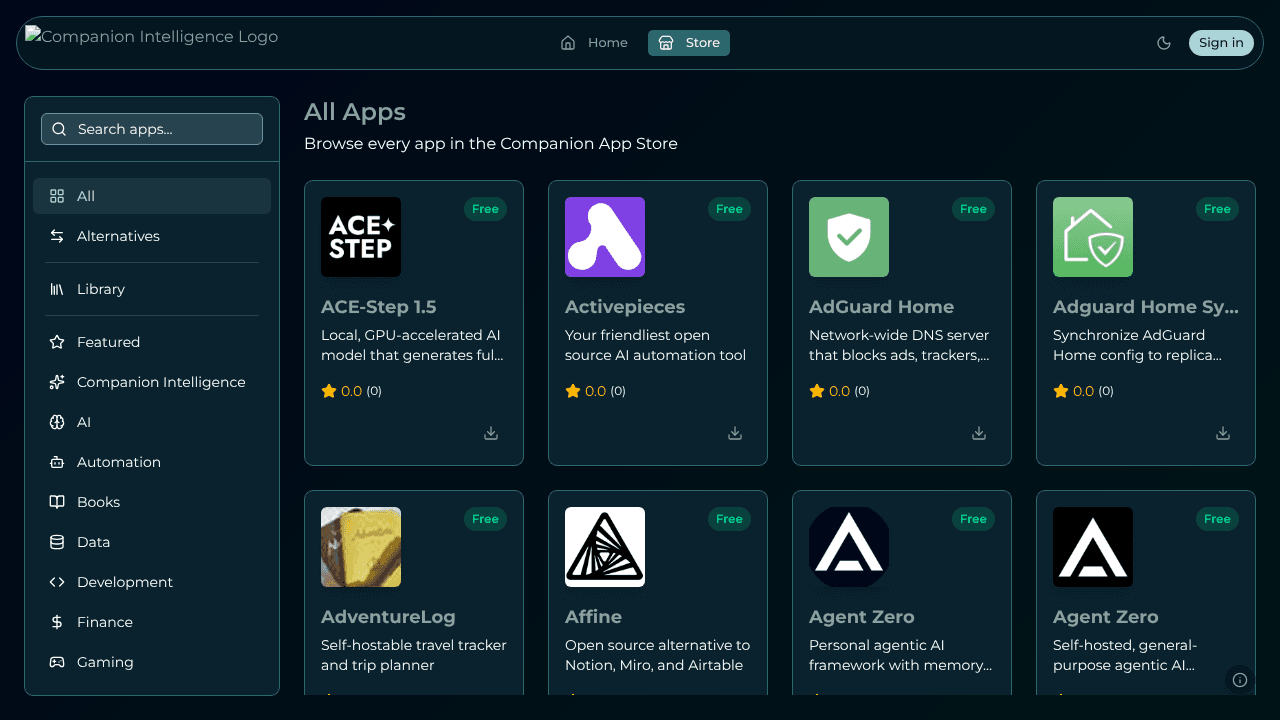Browse the Books category
The width and height of the screenshot is (1280, 720).
click(152, 502)
